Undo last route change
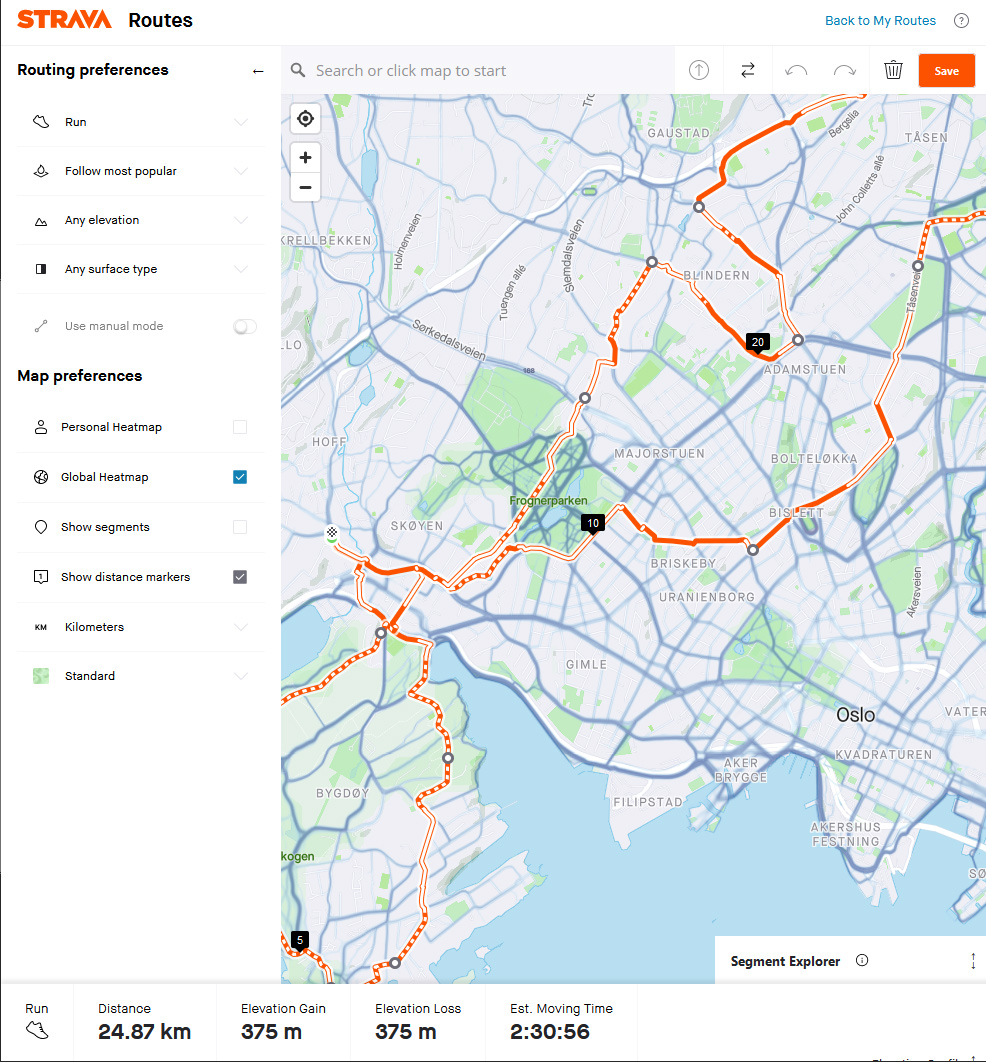This screenshot has width=986, height=1062. [x=796, y=70]
